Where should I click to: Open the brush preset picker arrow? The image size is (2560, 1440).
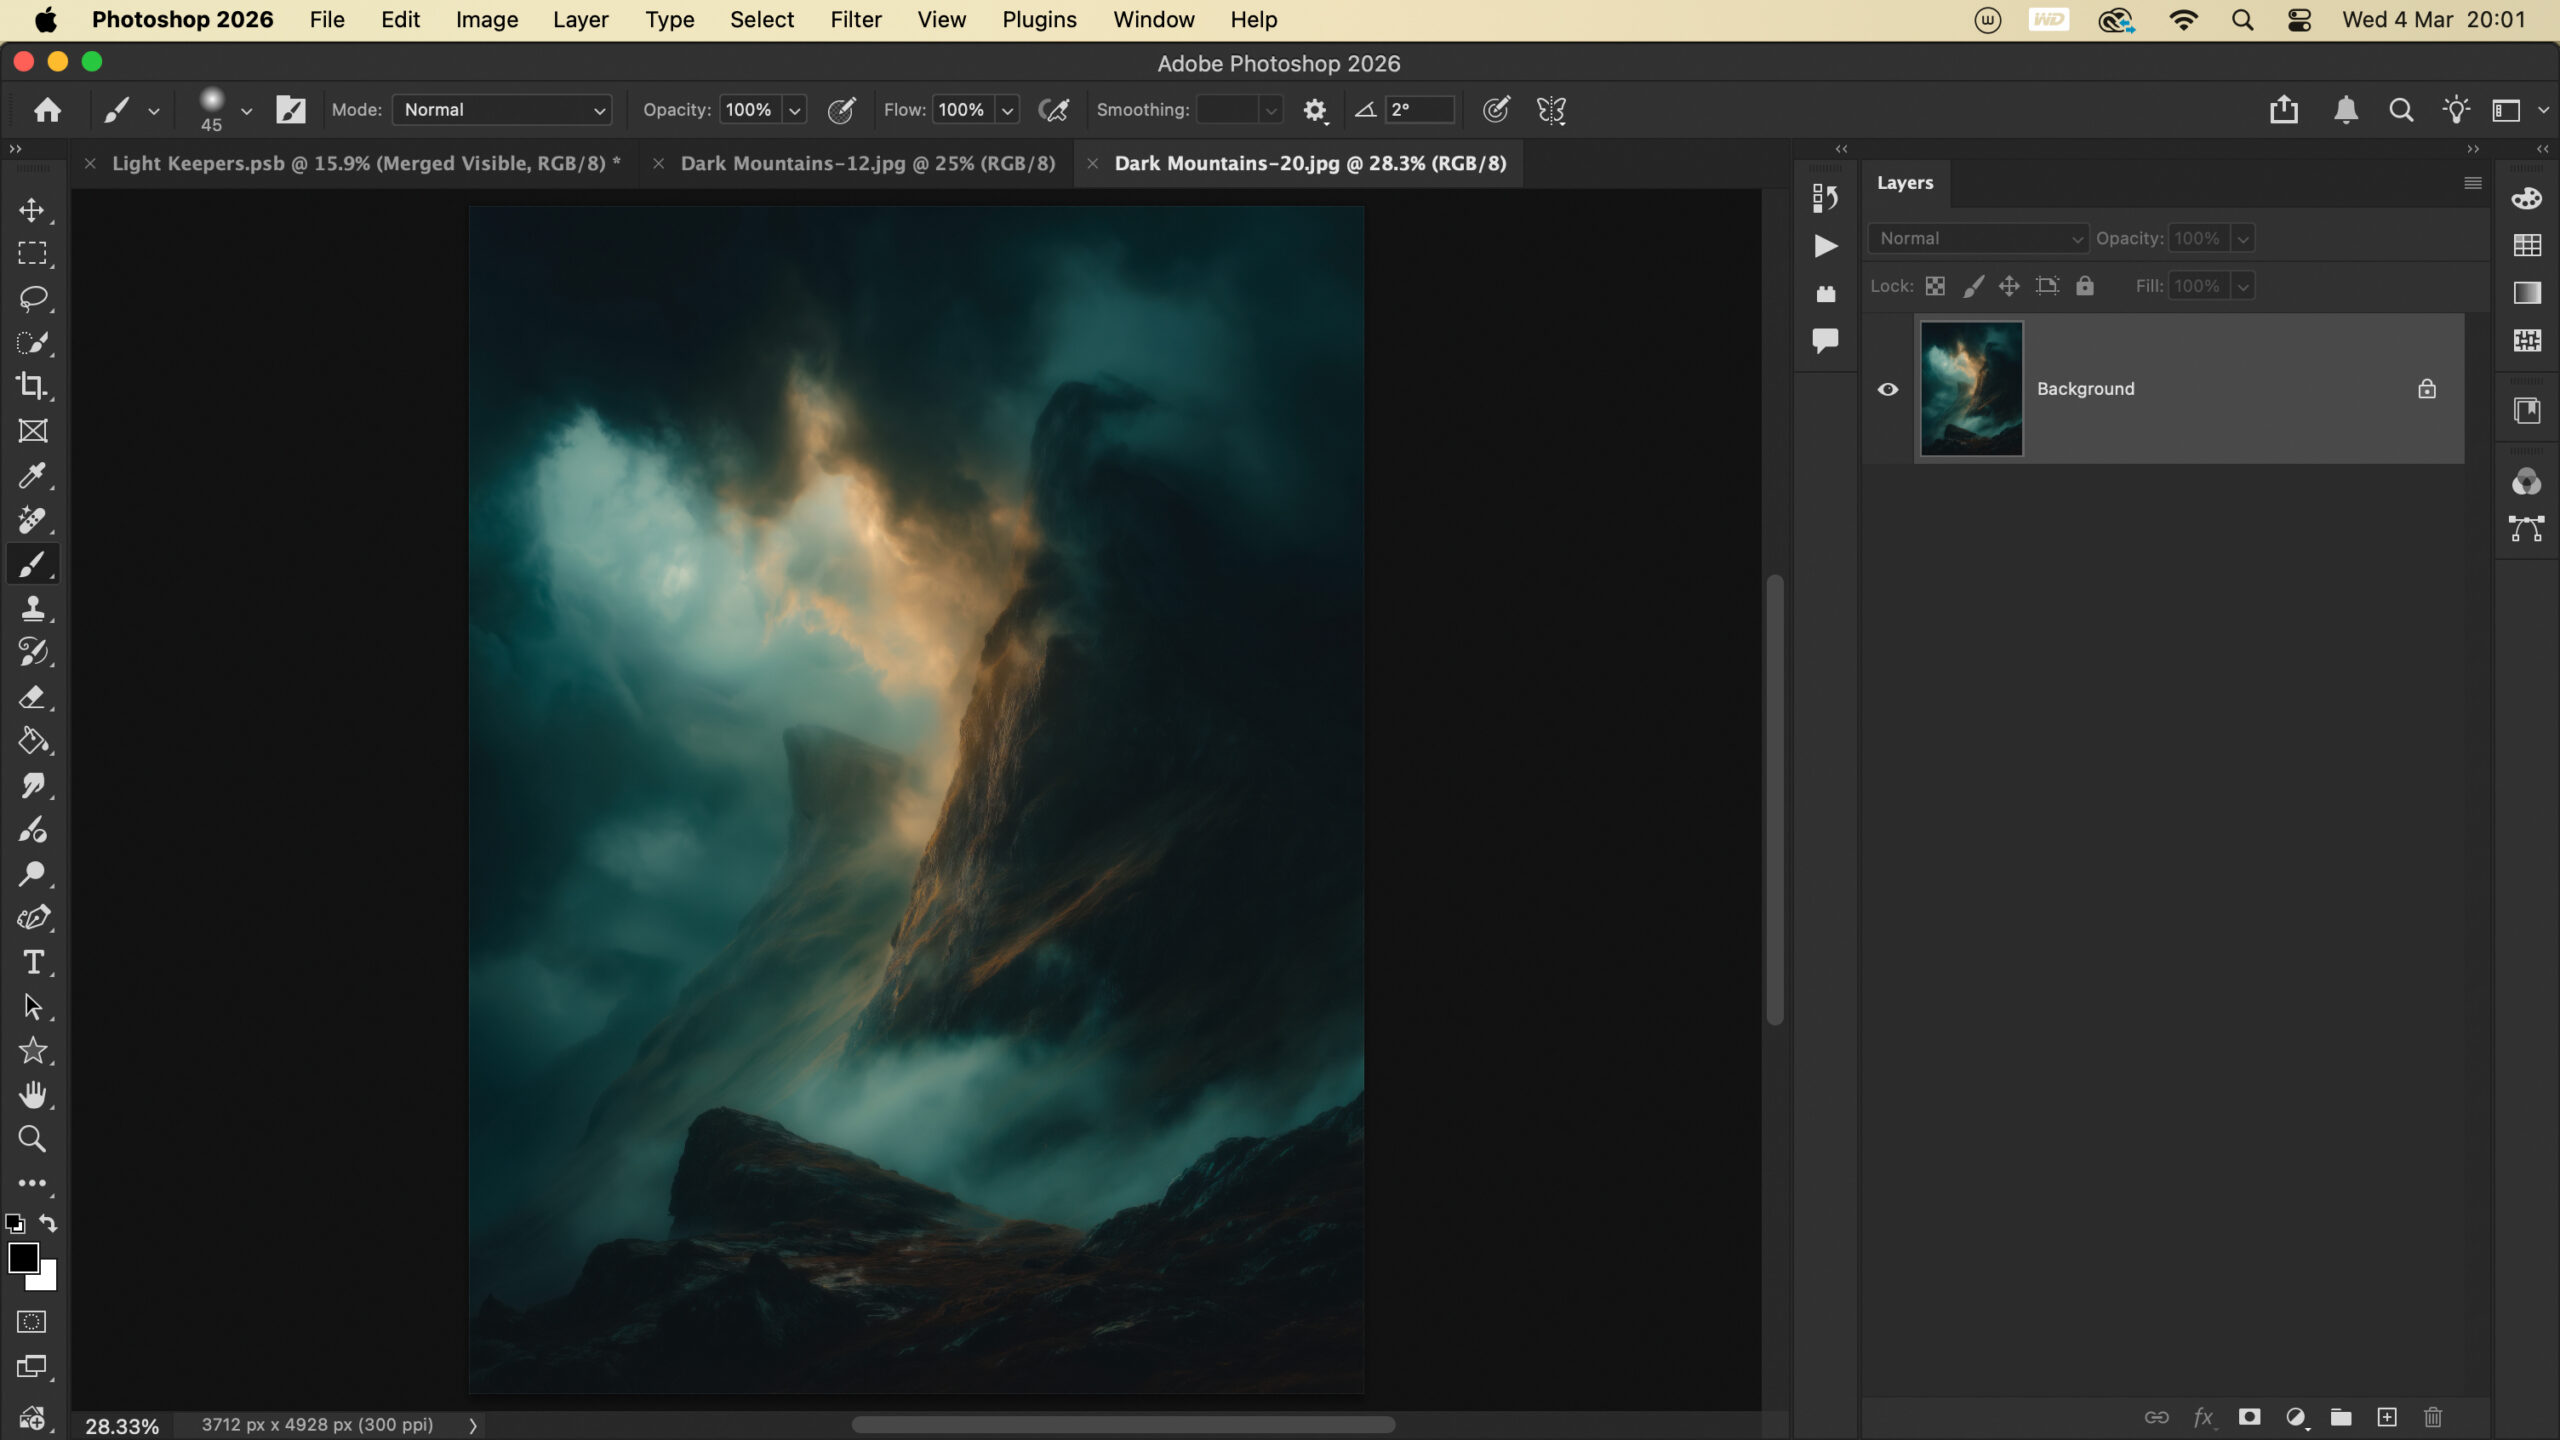(246, 110)
